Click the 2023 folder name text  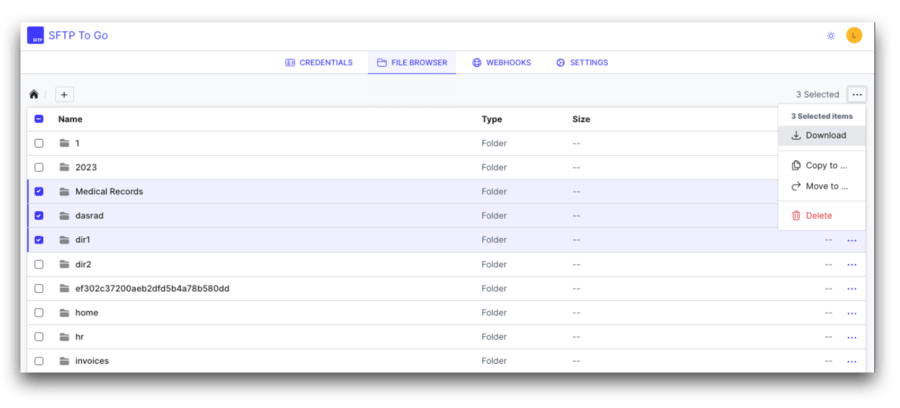click(86, 168)
